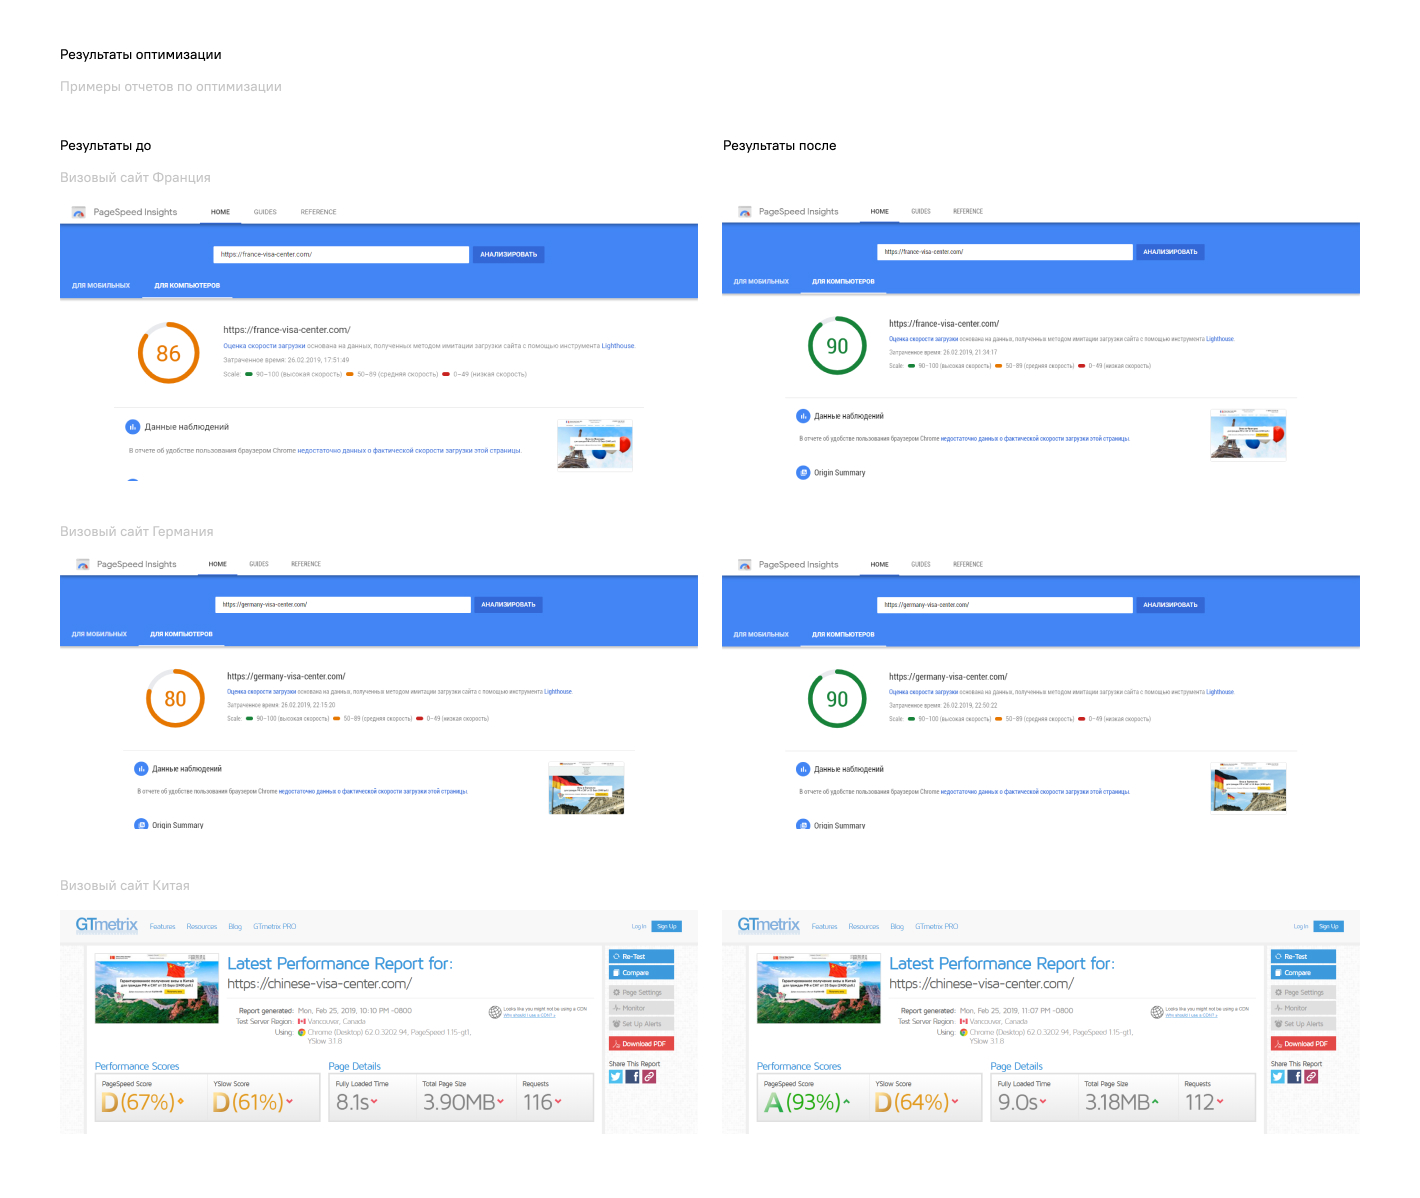Click arrow next to the A (93%) PageSpeed score
Screen dimensions: 1420x1198
[x=847, y=1102]
